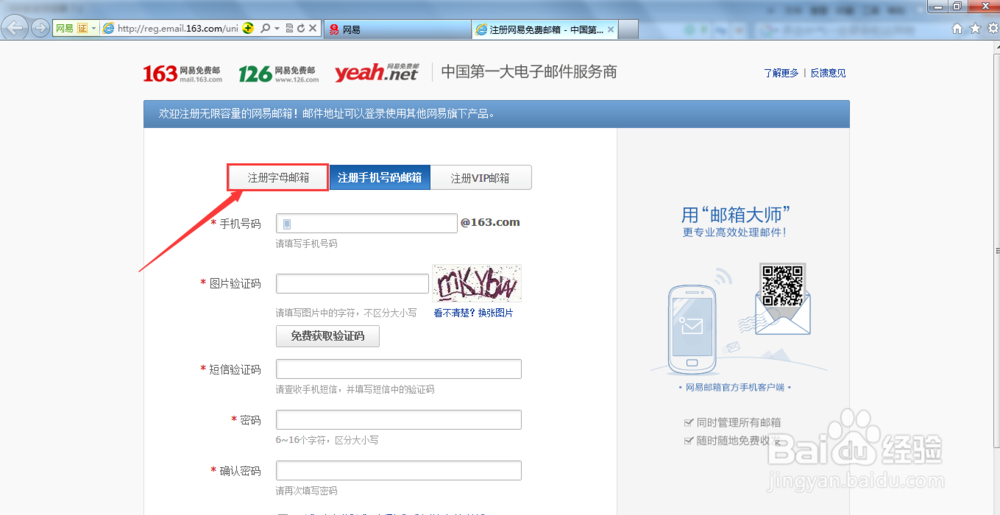Click the browser Back arrow button

pos(16,28)
